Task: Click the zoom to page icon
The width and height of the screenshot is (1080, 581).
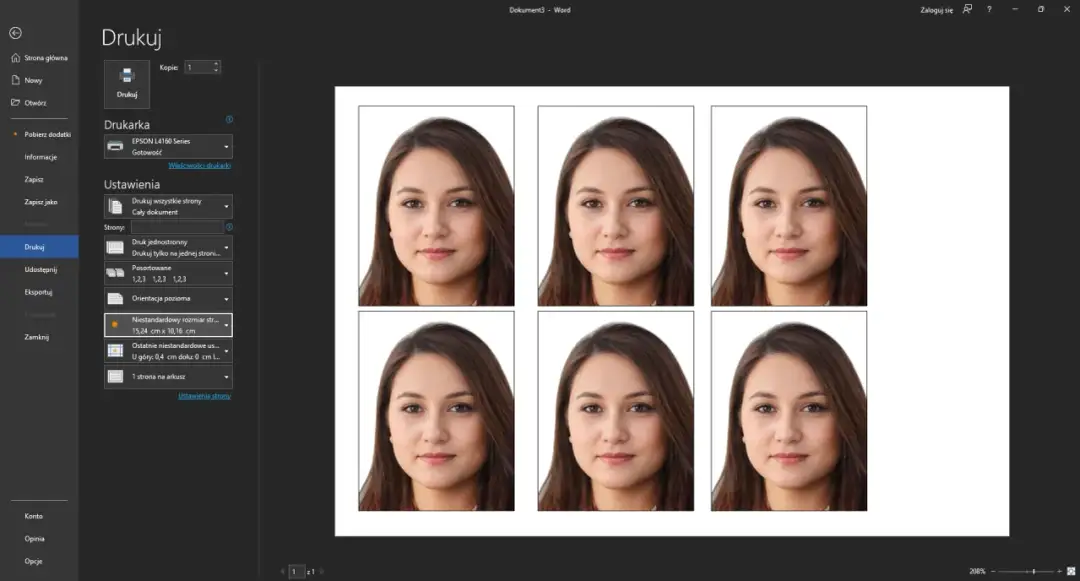Action: pos(1071,571)
